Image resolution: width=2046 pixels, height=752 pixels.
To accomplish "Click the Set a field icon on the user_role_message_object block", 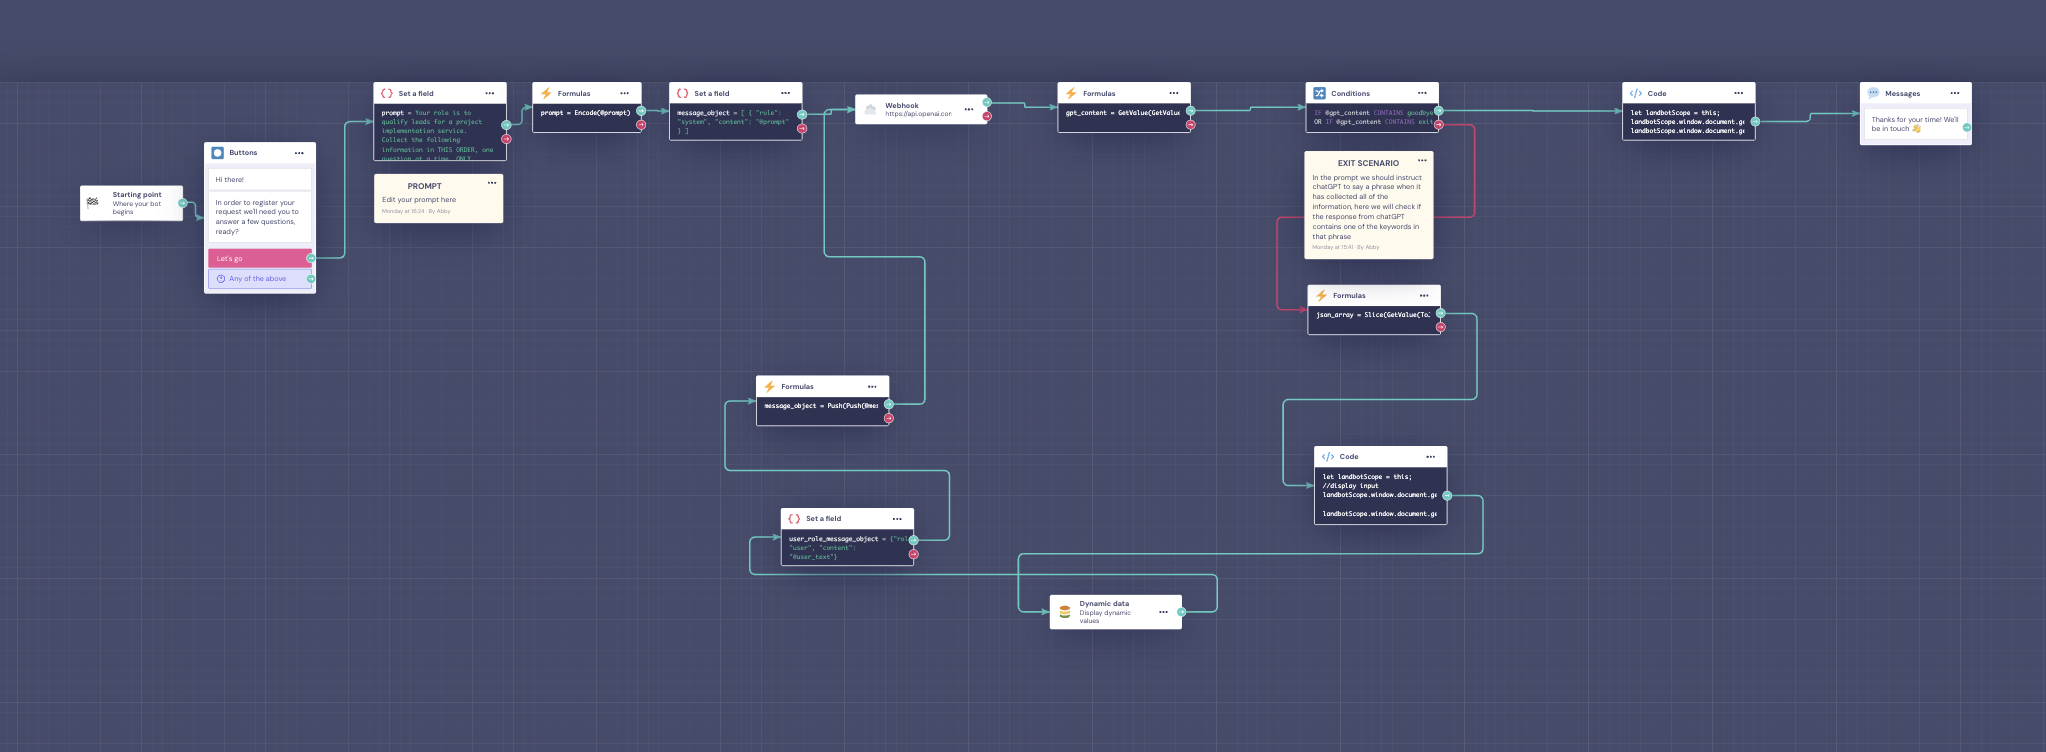I will point(794,518).
